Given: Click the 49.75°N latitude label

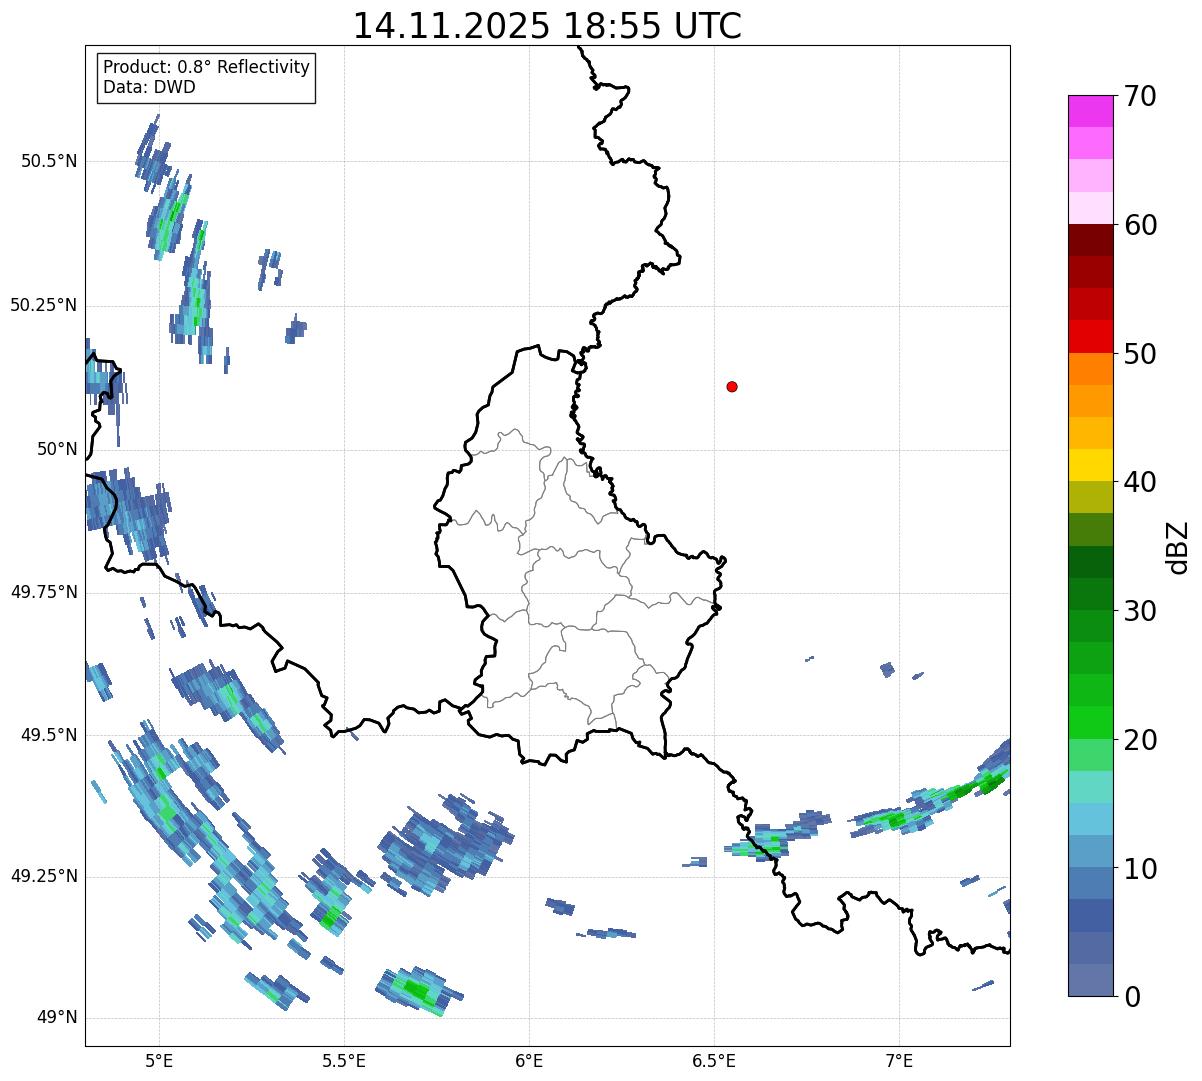Looking at the screenshot, I should pos(44,592).
